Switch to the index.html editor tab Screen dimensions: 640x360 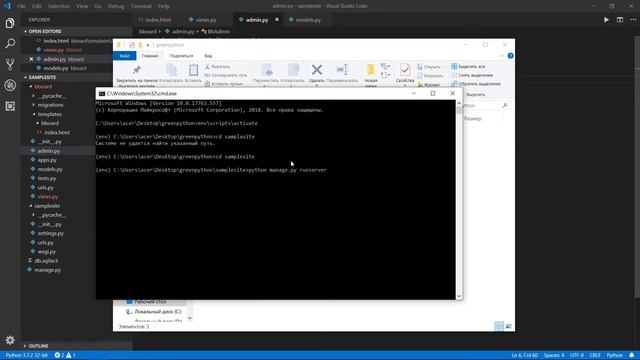pyautogui.click(x=158, y=20)
